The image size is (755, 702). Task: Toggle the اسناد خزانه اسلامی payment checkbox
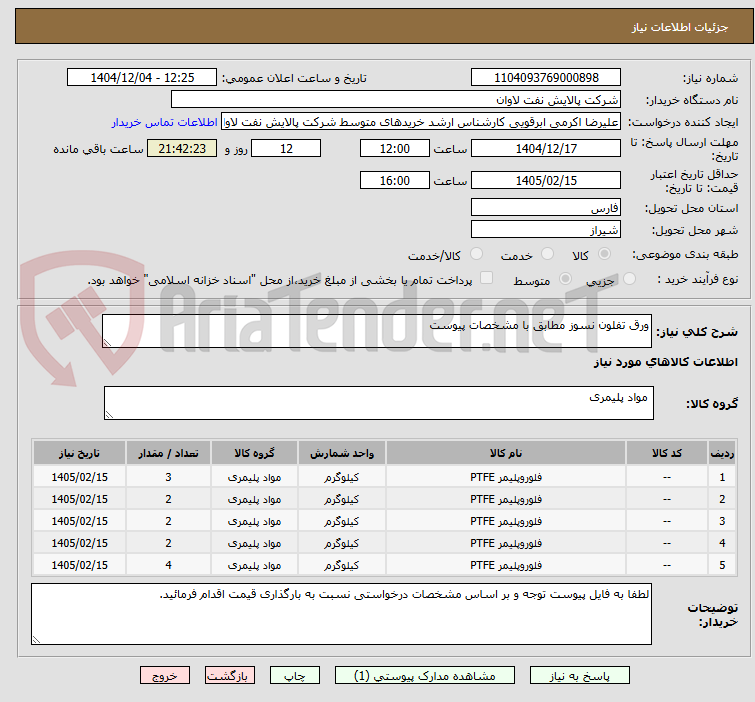point(487,278)
